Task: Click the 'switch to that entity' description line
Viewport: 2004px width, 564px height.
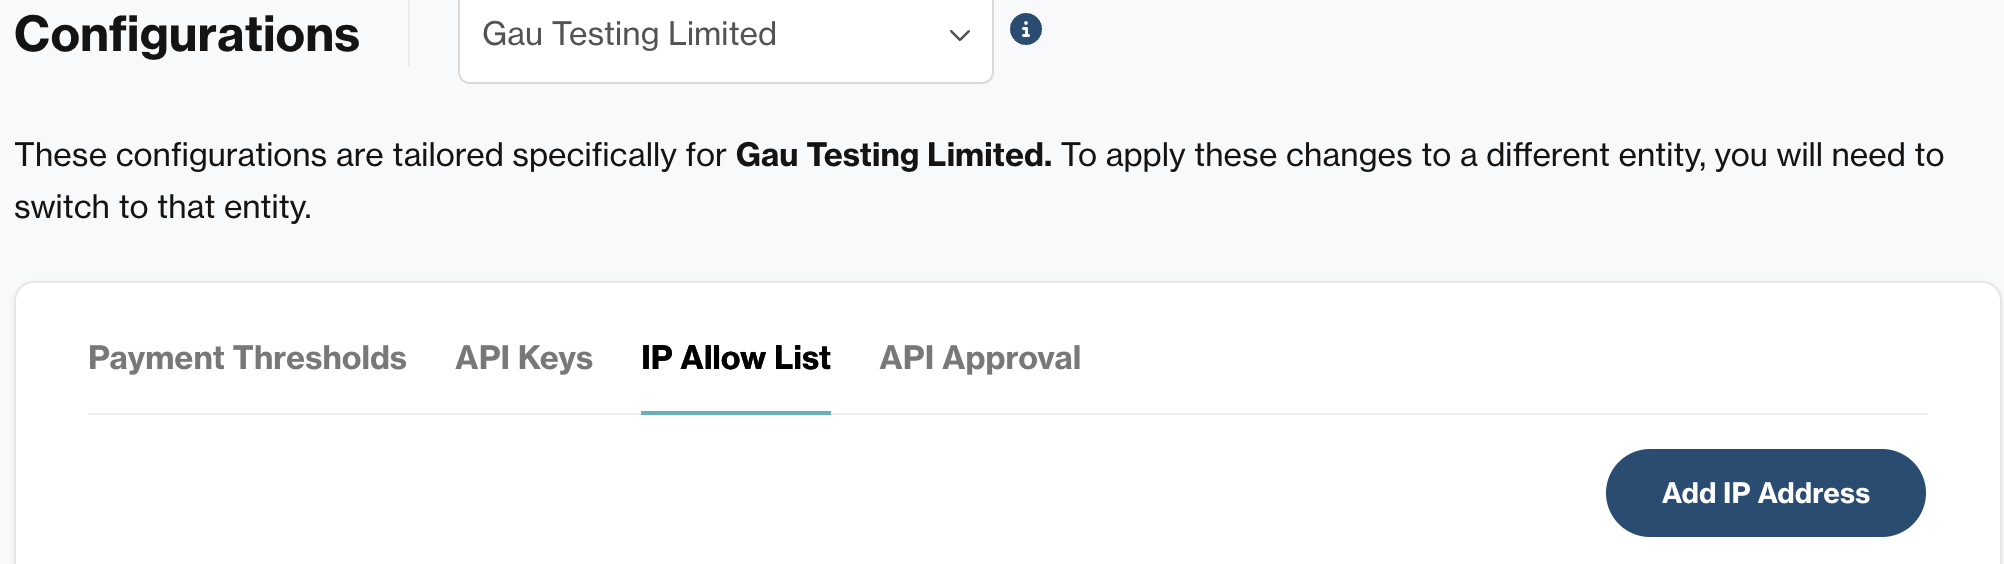Action: pyautogui.click(x=163, y=207)
